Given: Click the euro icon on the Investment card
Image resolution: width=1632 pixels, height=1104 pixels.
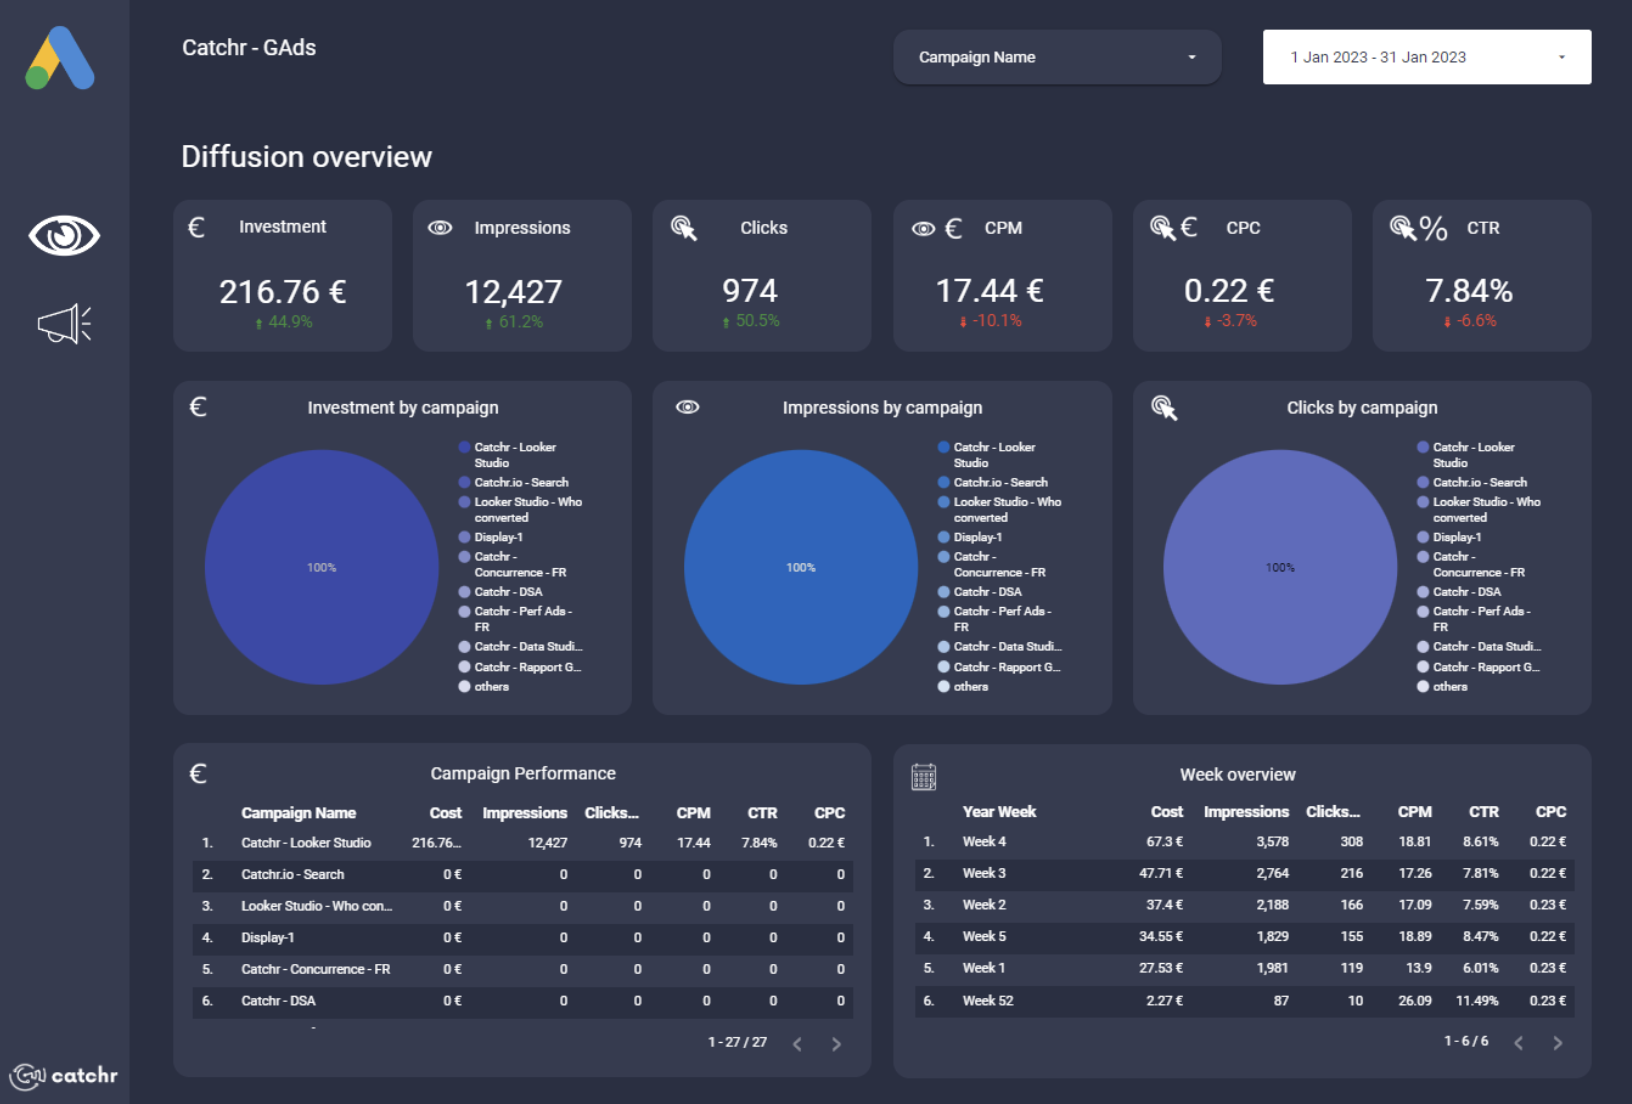Looking at the screenshot, I should point(196,228).
